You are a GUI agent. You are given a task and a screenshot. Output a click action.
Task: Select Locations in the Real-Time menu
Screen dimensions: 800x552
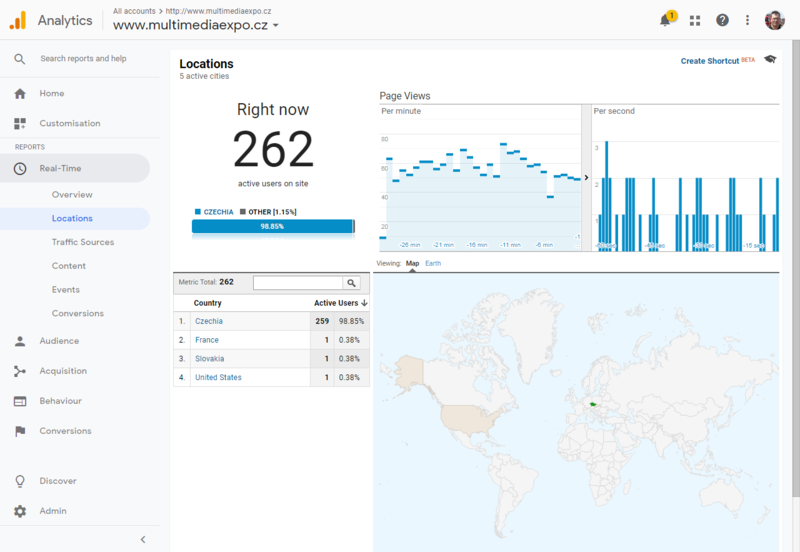point(72,218)
